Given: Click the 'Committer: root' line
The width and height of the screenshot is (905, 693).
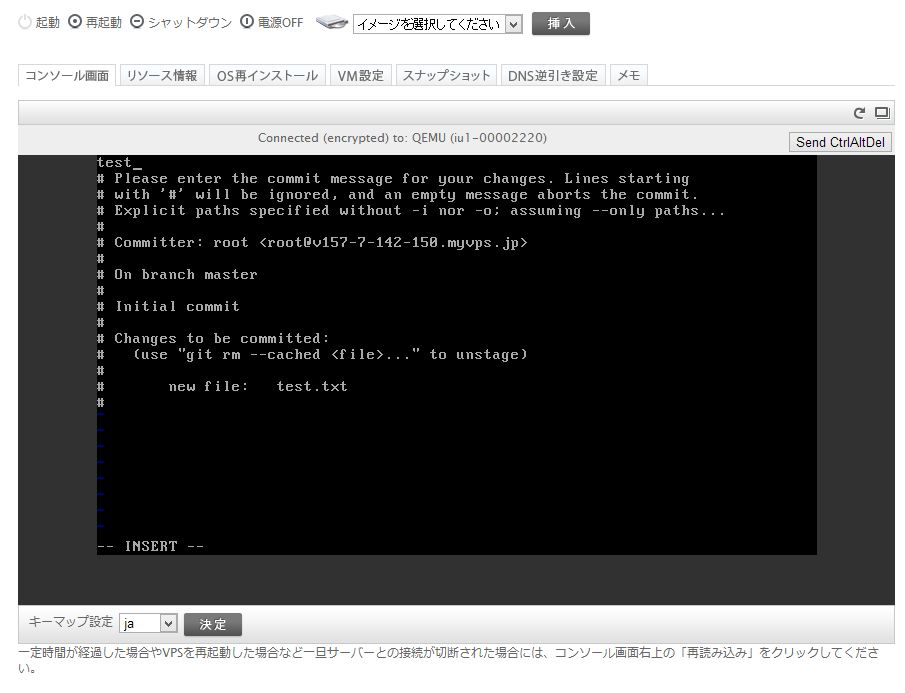Looking at the screenshot, I should (x=312, y=242).
